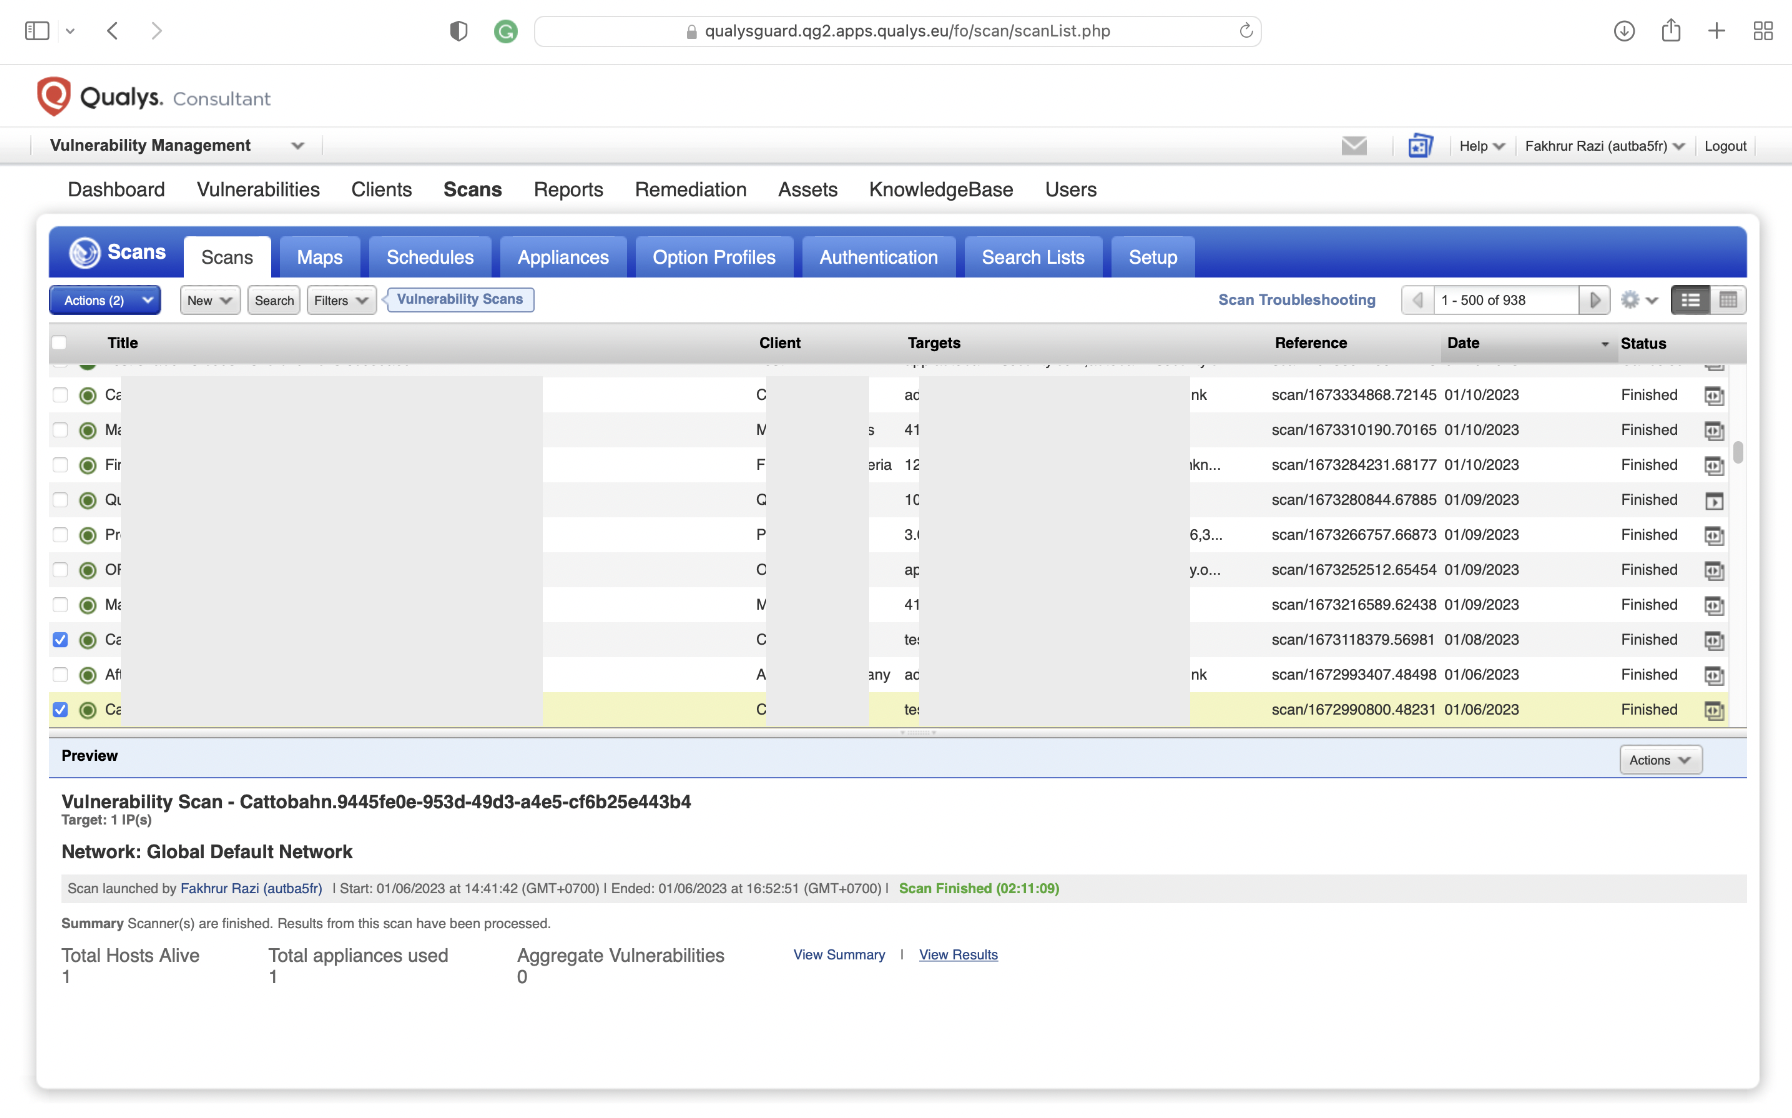1792x1118 pixels.
Task: Open Fakhrur Razi user account dropdown
Action: (x=1605, y=146)
